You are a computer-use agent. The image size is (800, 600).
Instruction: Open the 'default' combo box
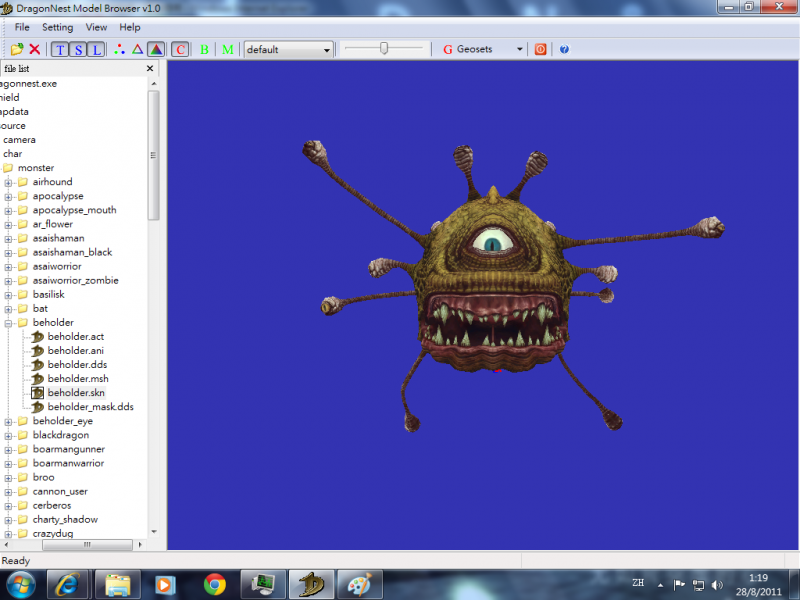(x=289, y=49)
